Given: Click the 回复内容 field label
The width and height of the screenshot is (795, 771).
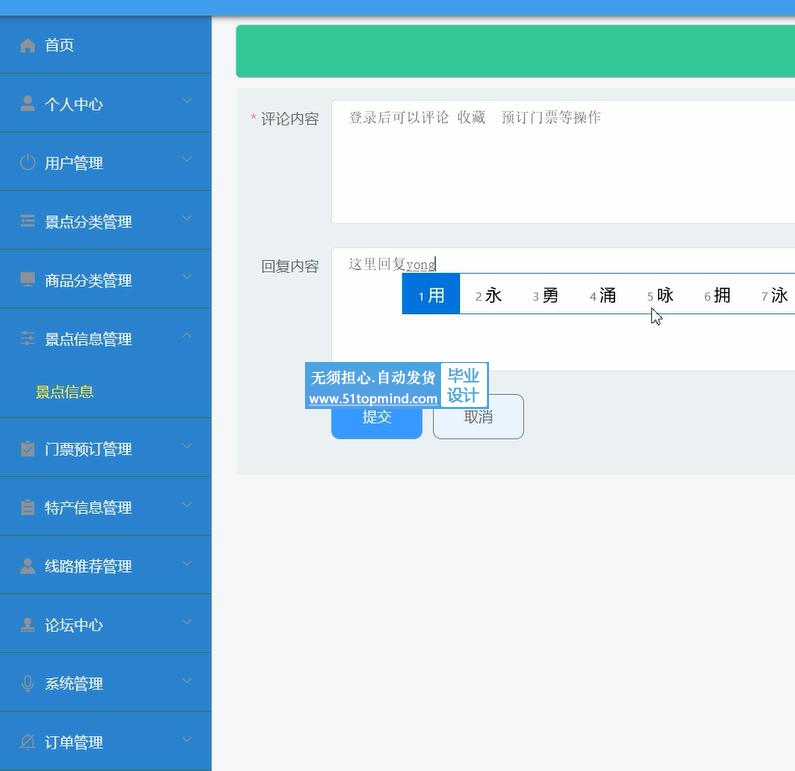Looking at the screenshot, I should point(290,266).
